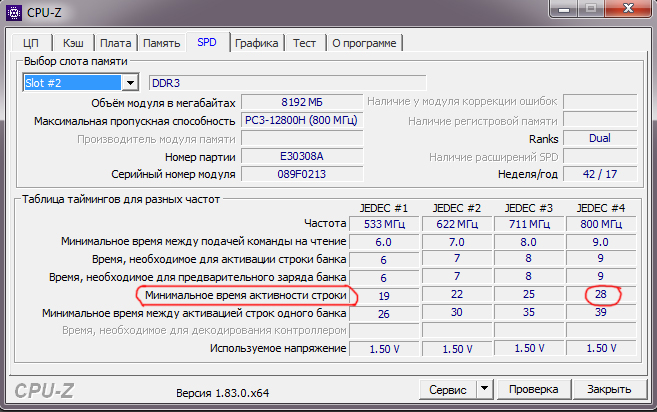Click the Проверка button
Image resolution: width=657 pixels, height=412 pixels.
[533, 389]
